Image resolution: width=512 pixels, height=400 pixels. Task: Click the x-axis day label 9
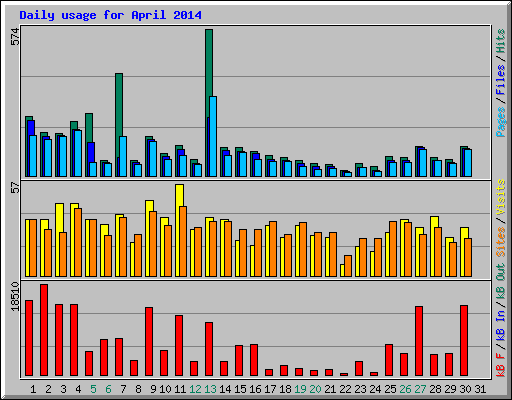point(153,389)
